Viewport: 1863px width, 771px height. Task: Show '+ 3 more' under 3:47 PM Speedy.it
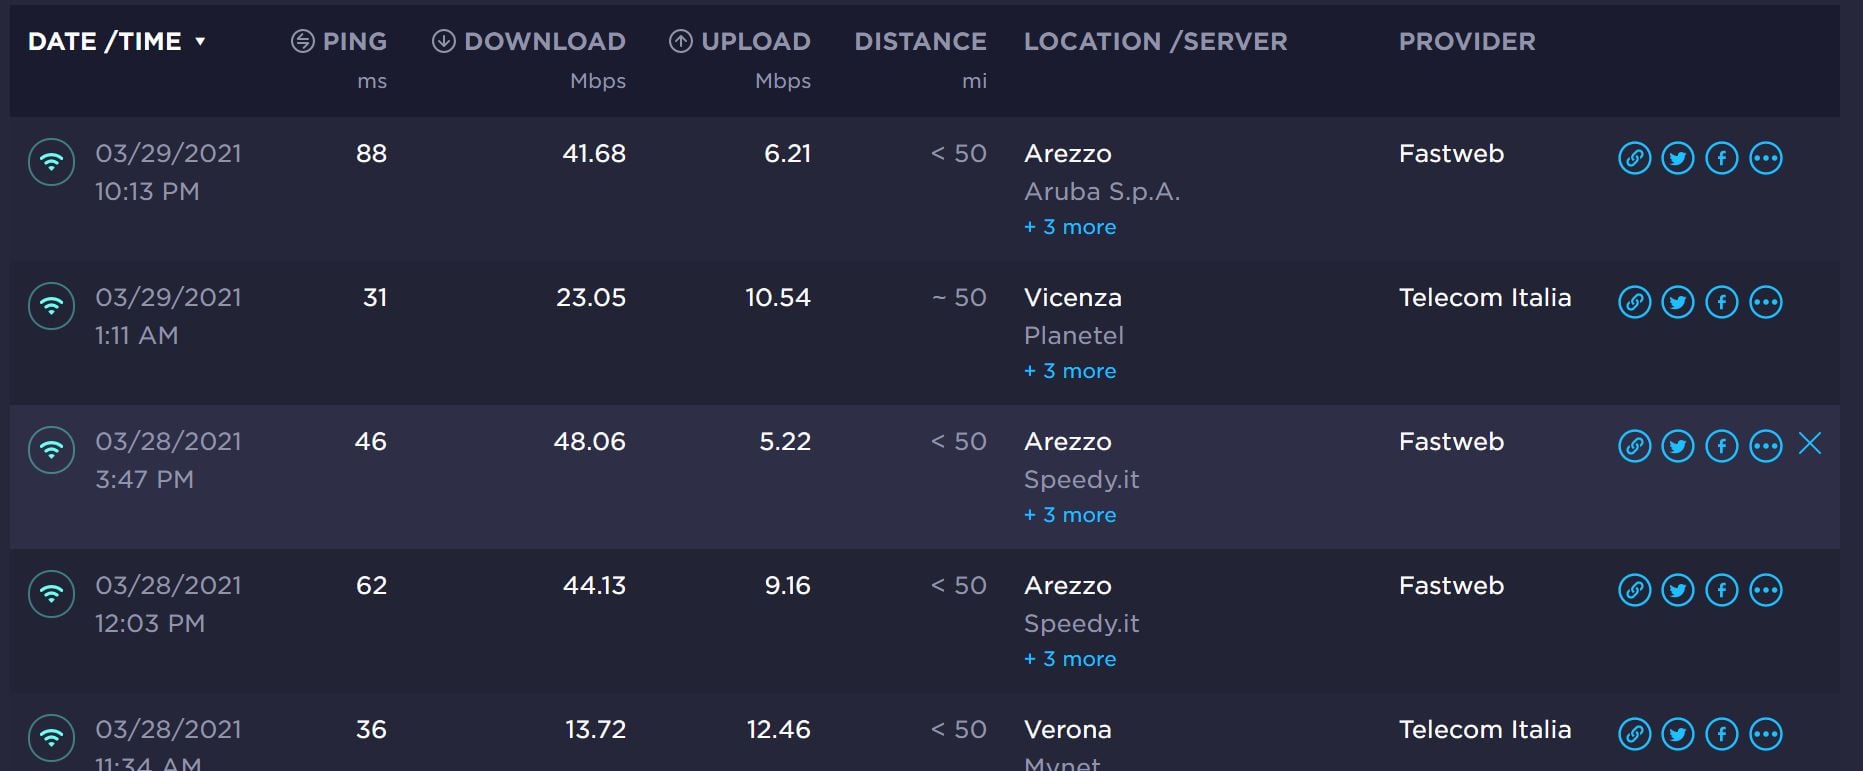point(1070,515)
